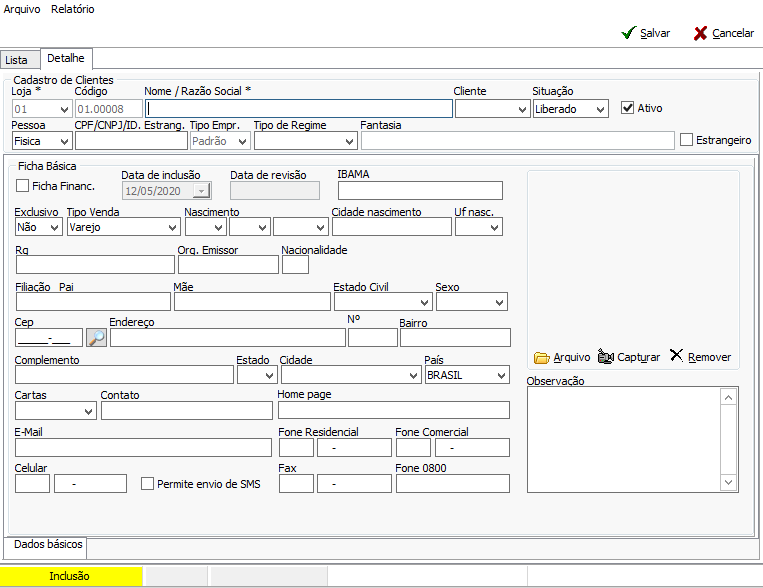This screenshot has width=763, height=588.
Task: Click the folder Arquivo photo icon
Action: pyautogui.click(x=541, y=358)
